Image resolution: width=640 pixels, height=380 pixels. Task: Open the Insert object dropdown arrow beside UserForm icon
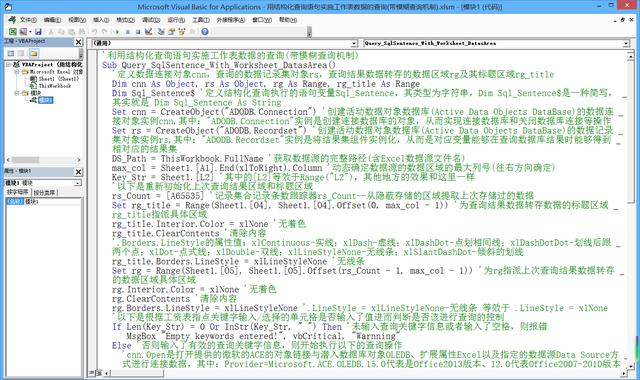30,31
